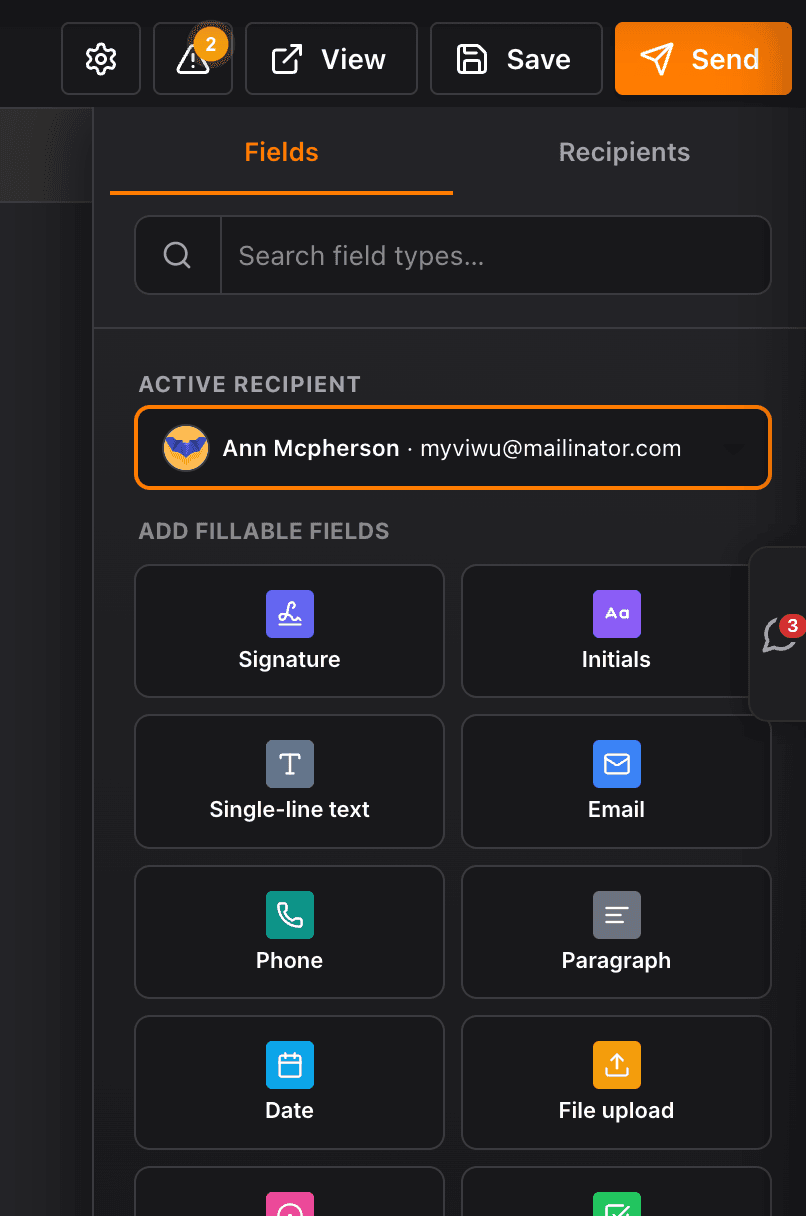
Task: Insert a Date field
Action: point(289,1082)
